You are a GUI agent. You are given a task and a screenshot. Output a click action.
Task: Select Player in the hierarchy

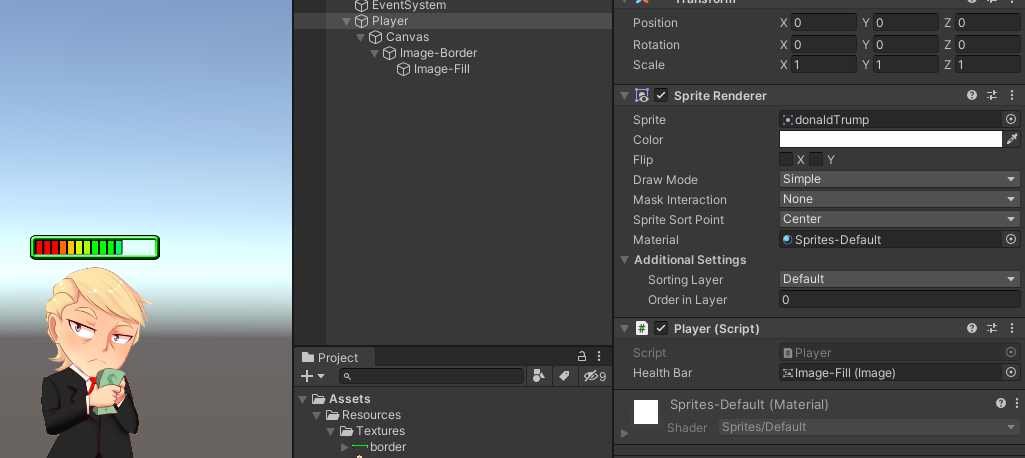pos(390,21)
